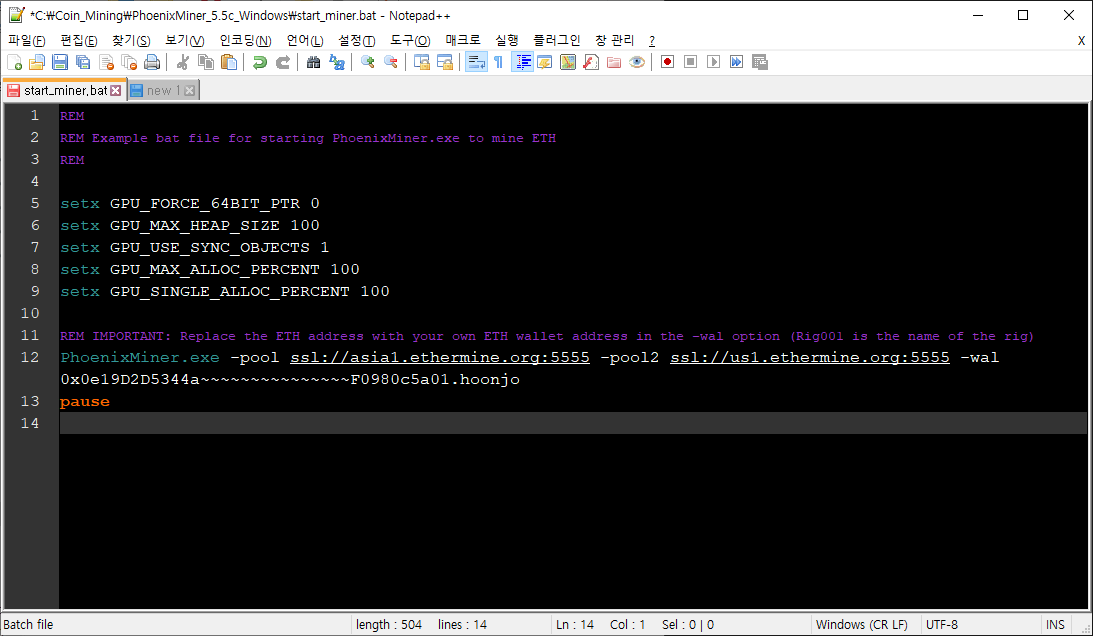1093x636 pixels.
Task: Click the Save All toolbar icon
Action: point(83,62)
